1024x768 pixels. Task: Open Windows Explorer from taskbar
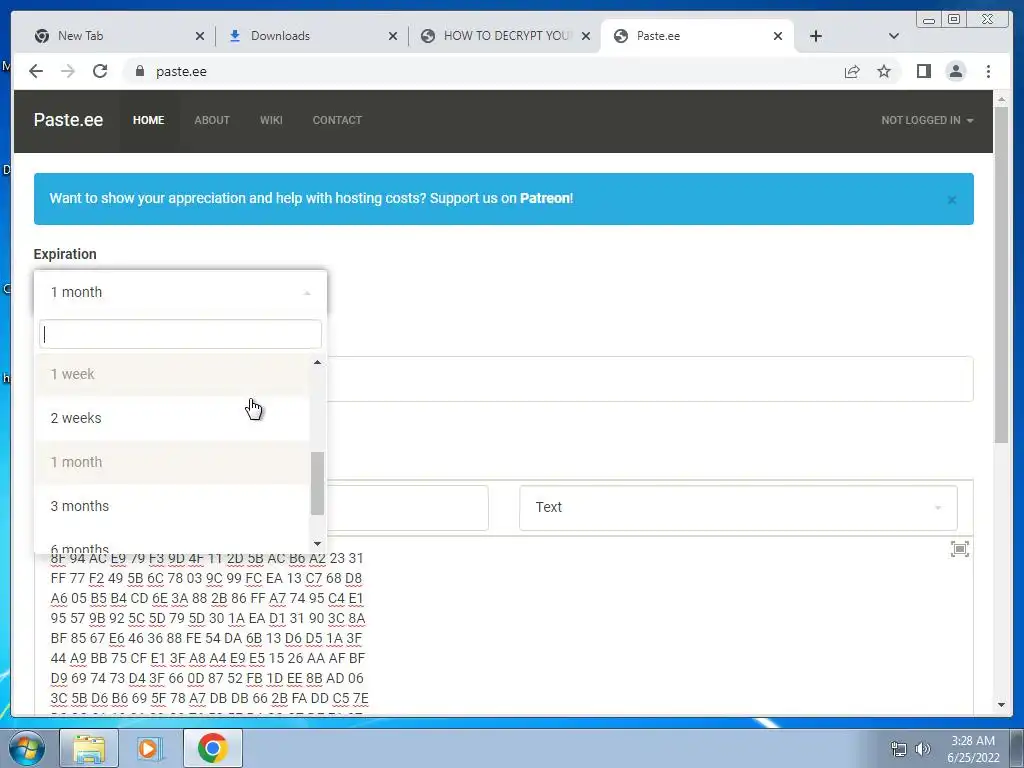point(88,748)
